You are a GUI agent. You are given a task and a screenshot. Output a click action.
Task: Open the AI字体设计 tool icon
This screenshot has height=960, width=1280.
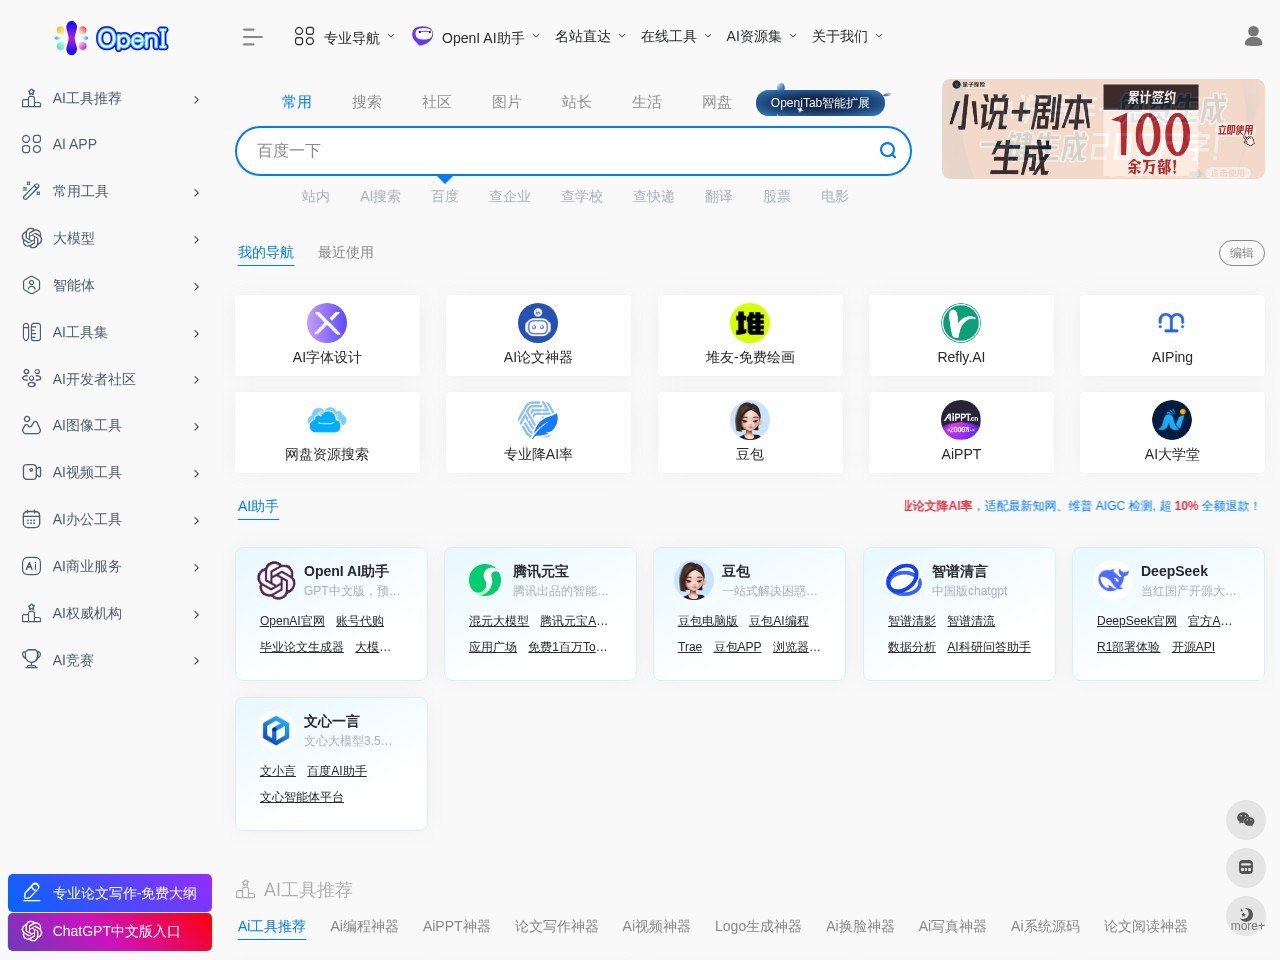coord(327,323)
